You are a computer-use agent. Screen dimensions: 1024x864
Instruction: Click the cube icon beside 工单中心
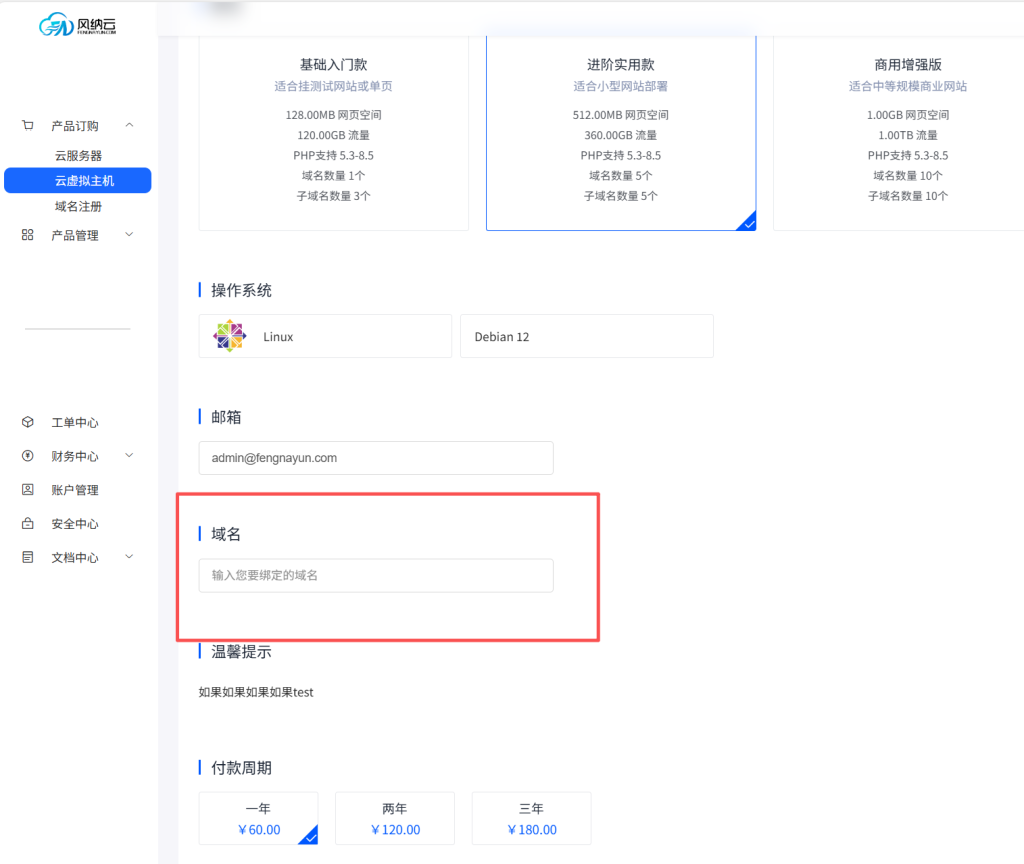pos(28,423)
